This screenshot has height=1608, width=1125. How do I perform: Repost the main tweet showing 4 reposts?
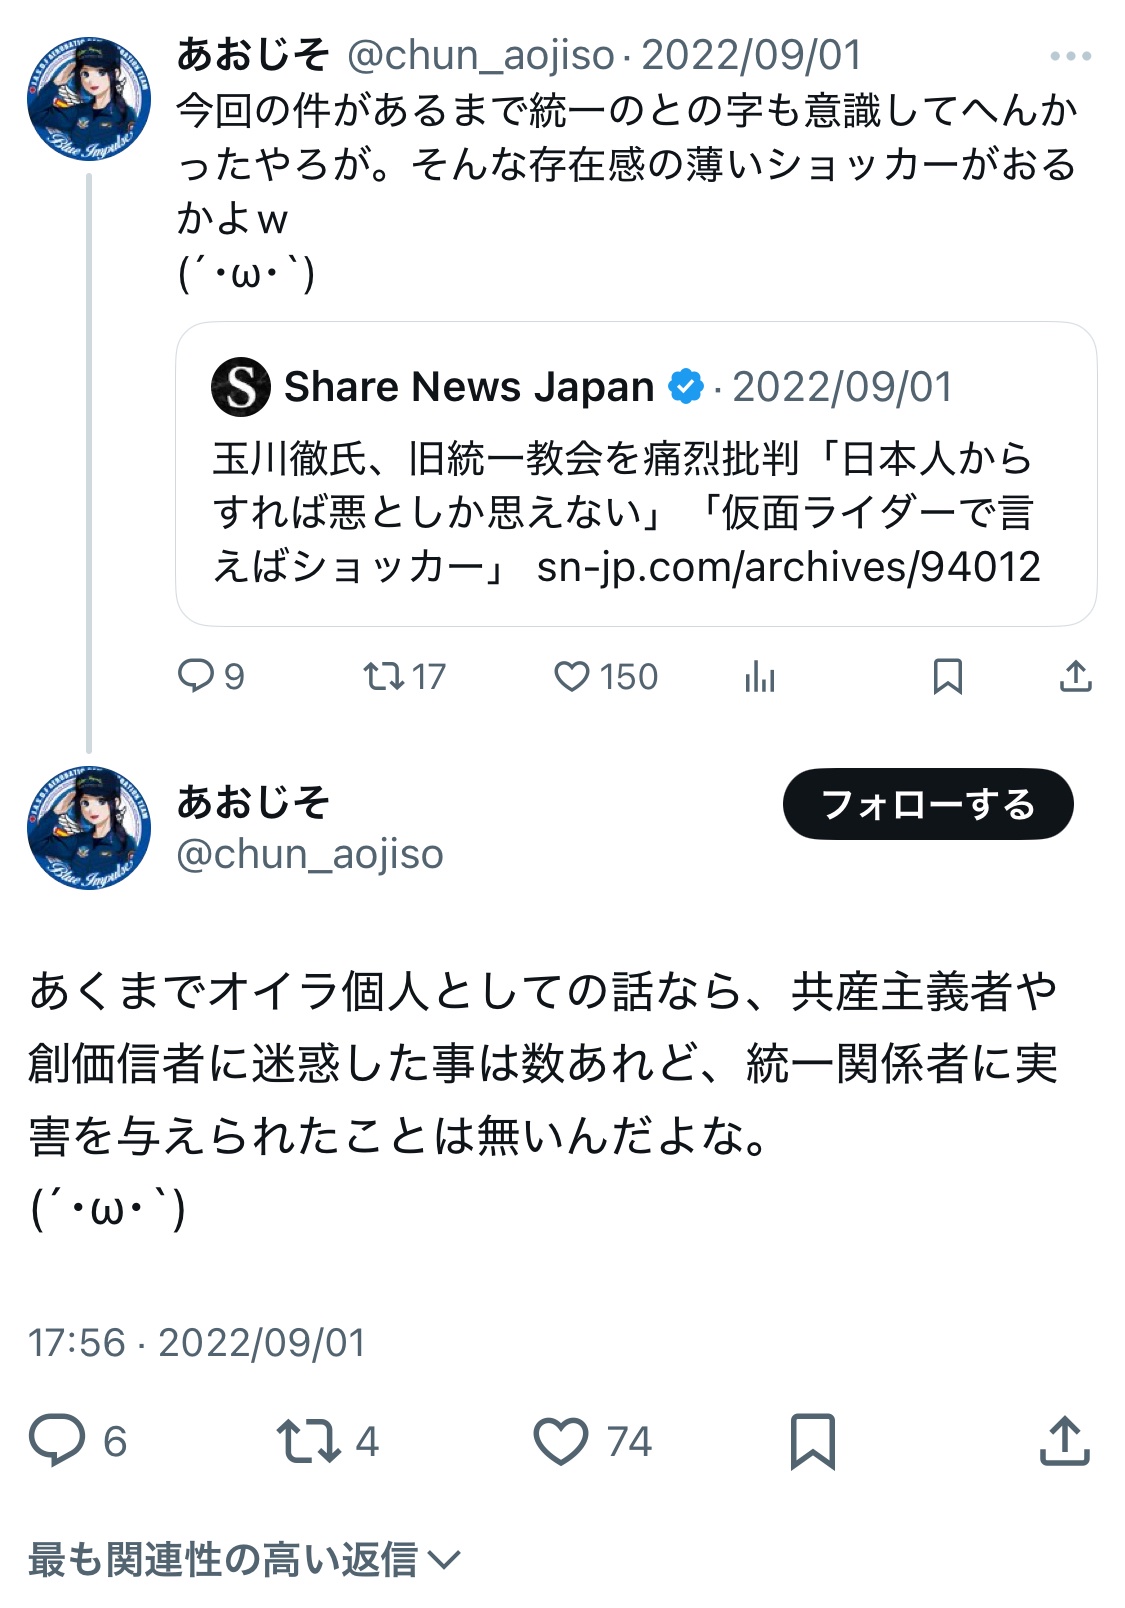[x=308, y=1440]
